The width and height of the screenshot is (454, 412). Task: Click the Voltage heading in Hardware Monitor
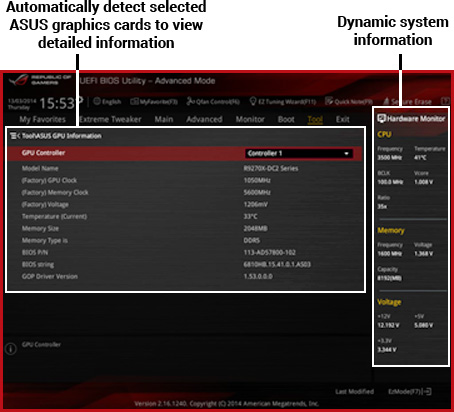click(x=389, y=302)
